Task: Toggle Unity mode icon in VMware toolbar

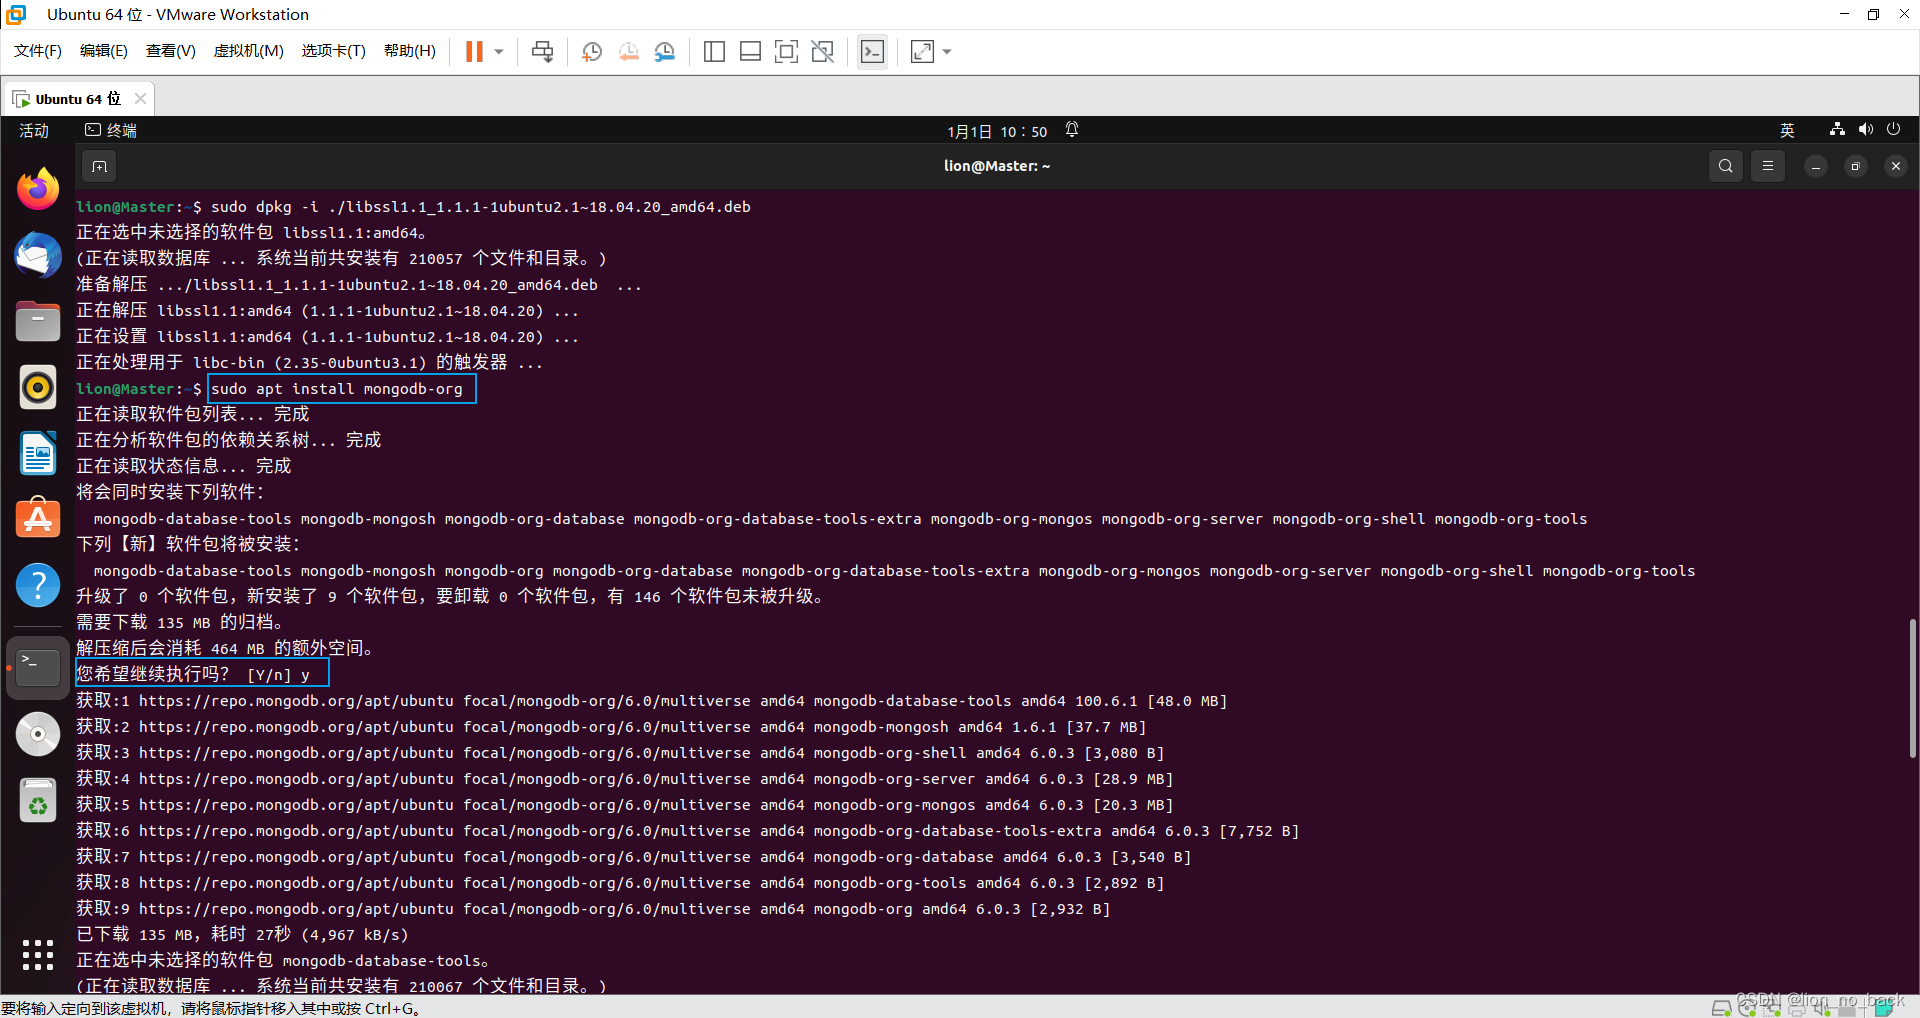Action: (823, 51)
